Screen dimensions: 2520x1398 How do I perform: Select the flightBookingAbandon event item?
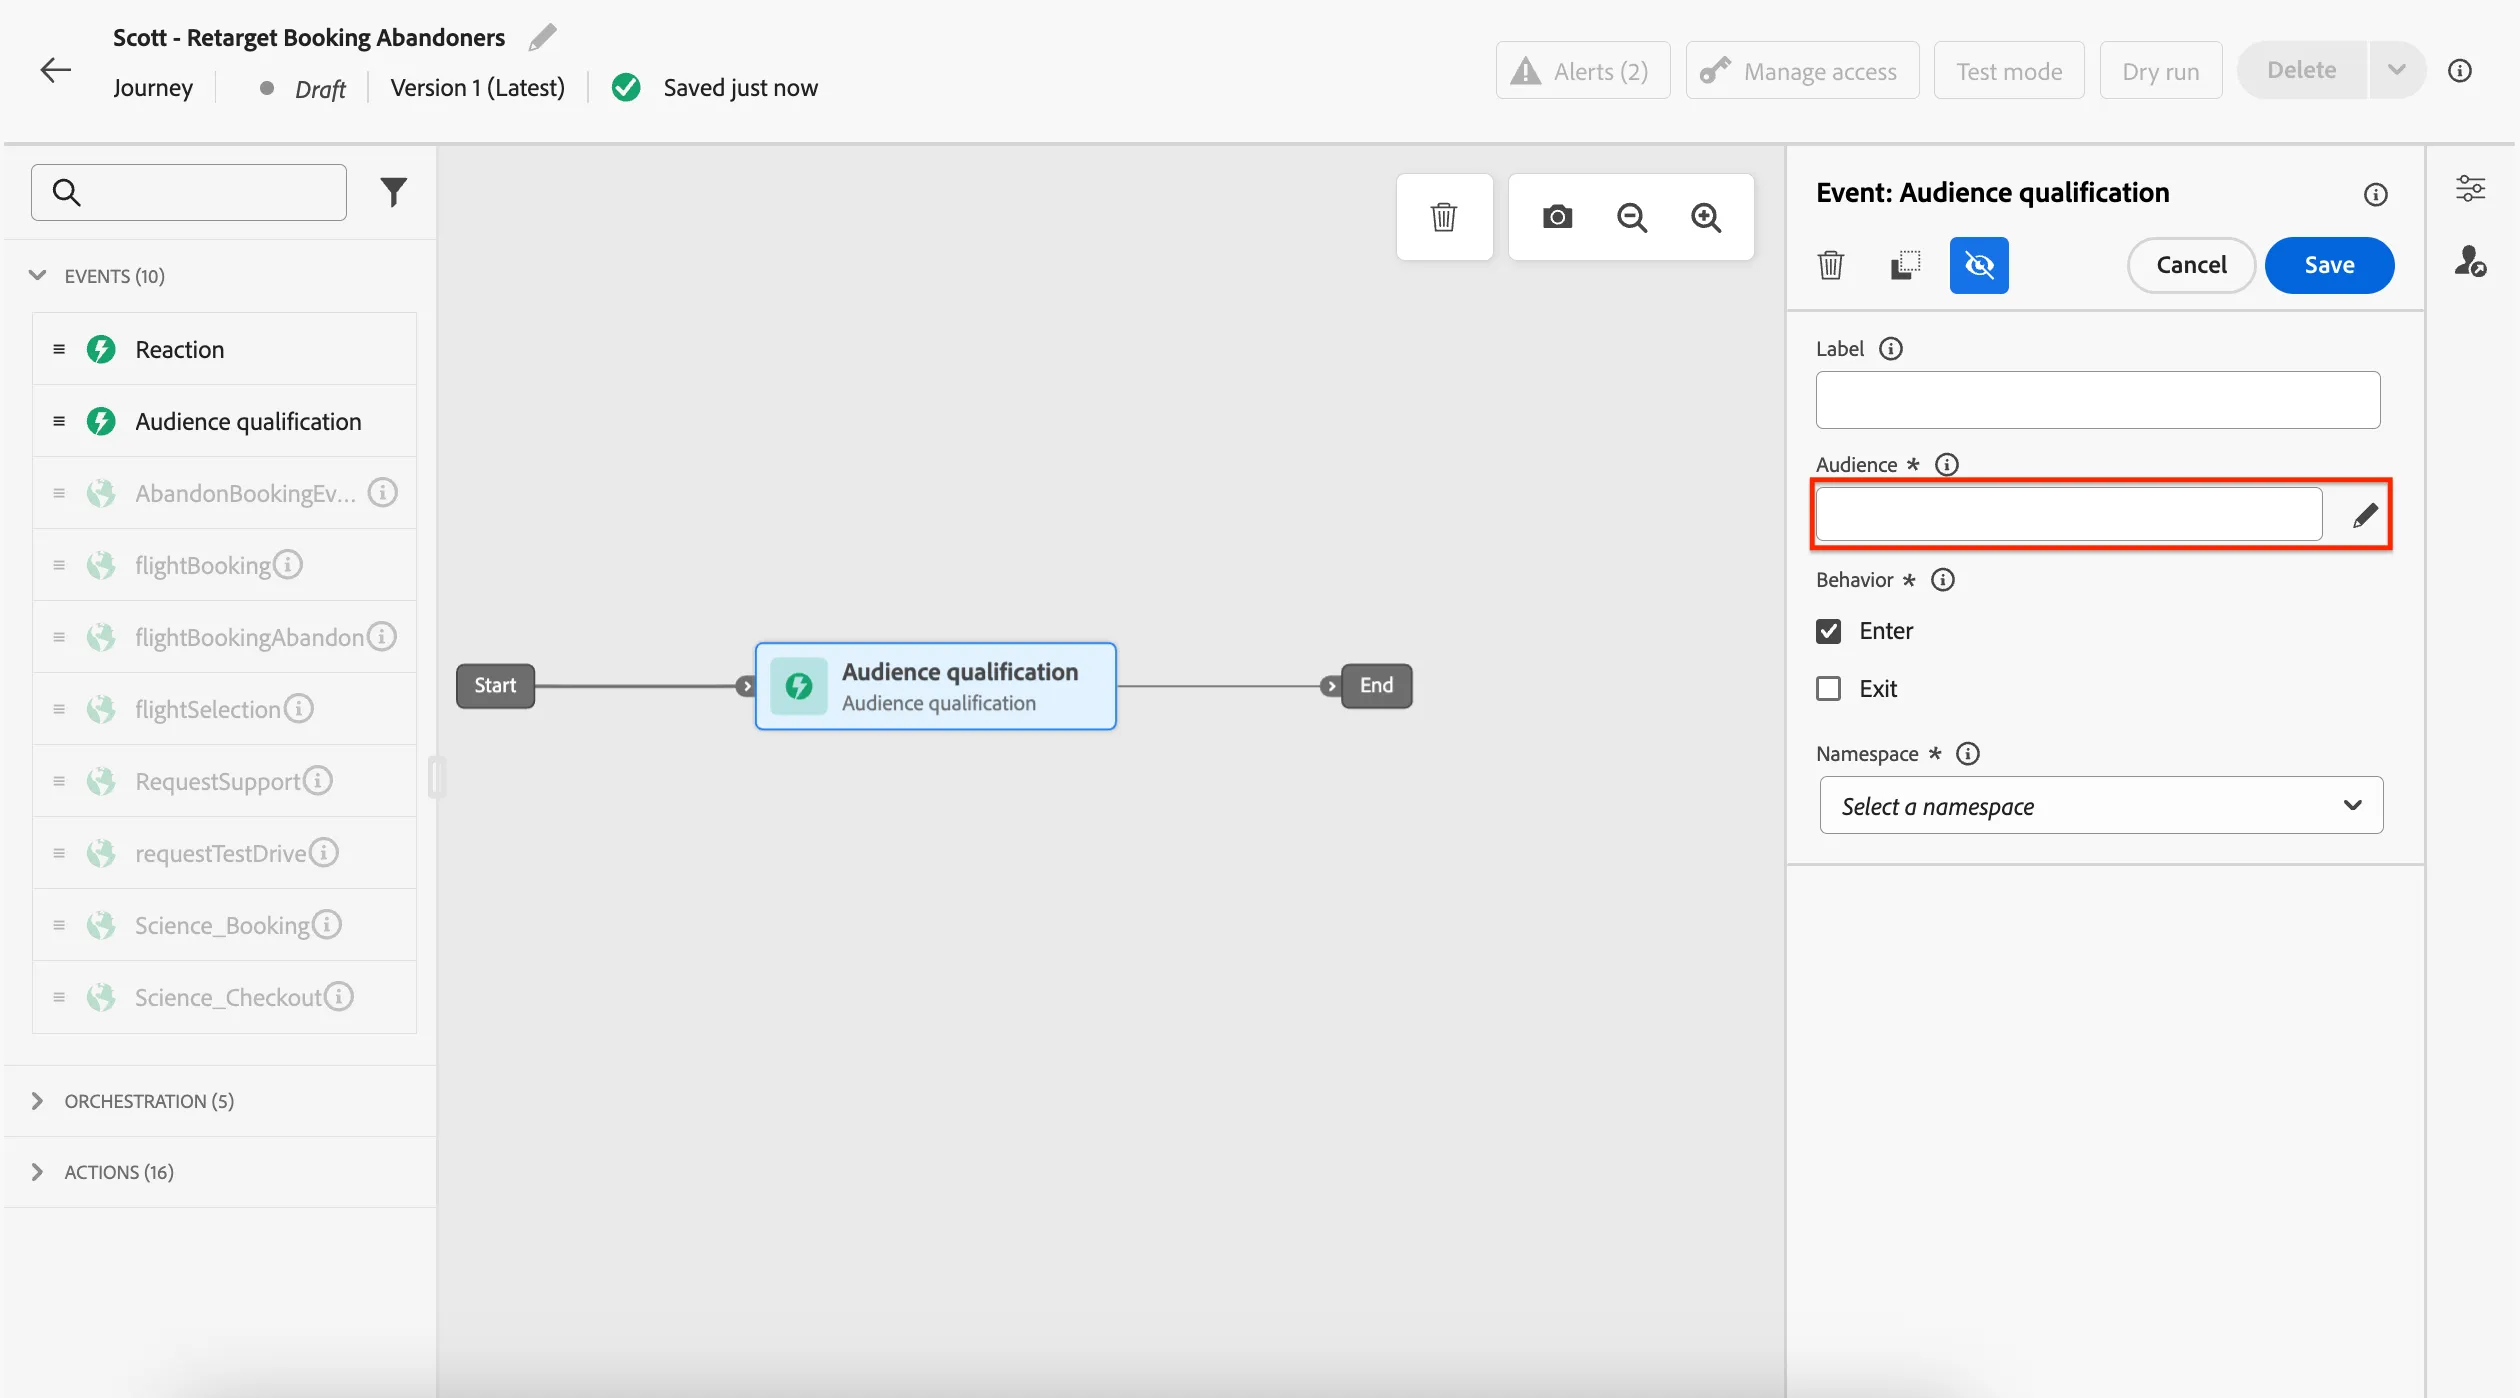(x=225, y=637)
